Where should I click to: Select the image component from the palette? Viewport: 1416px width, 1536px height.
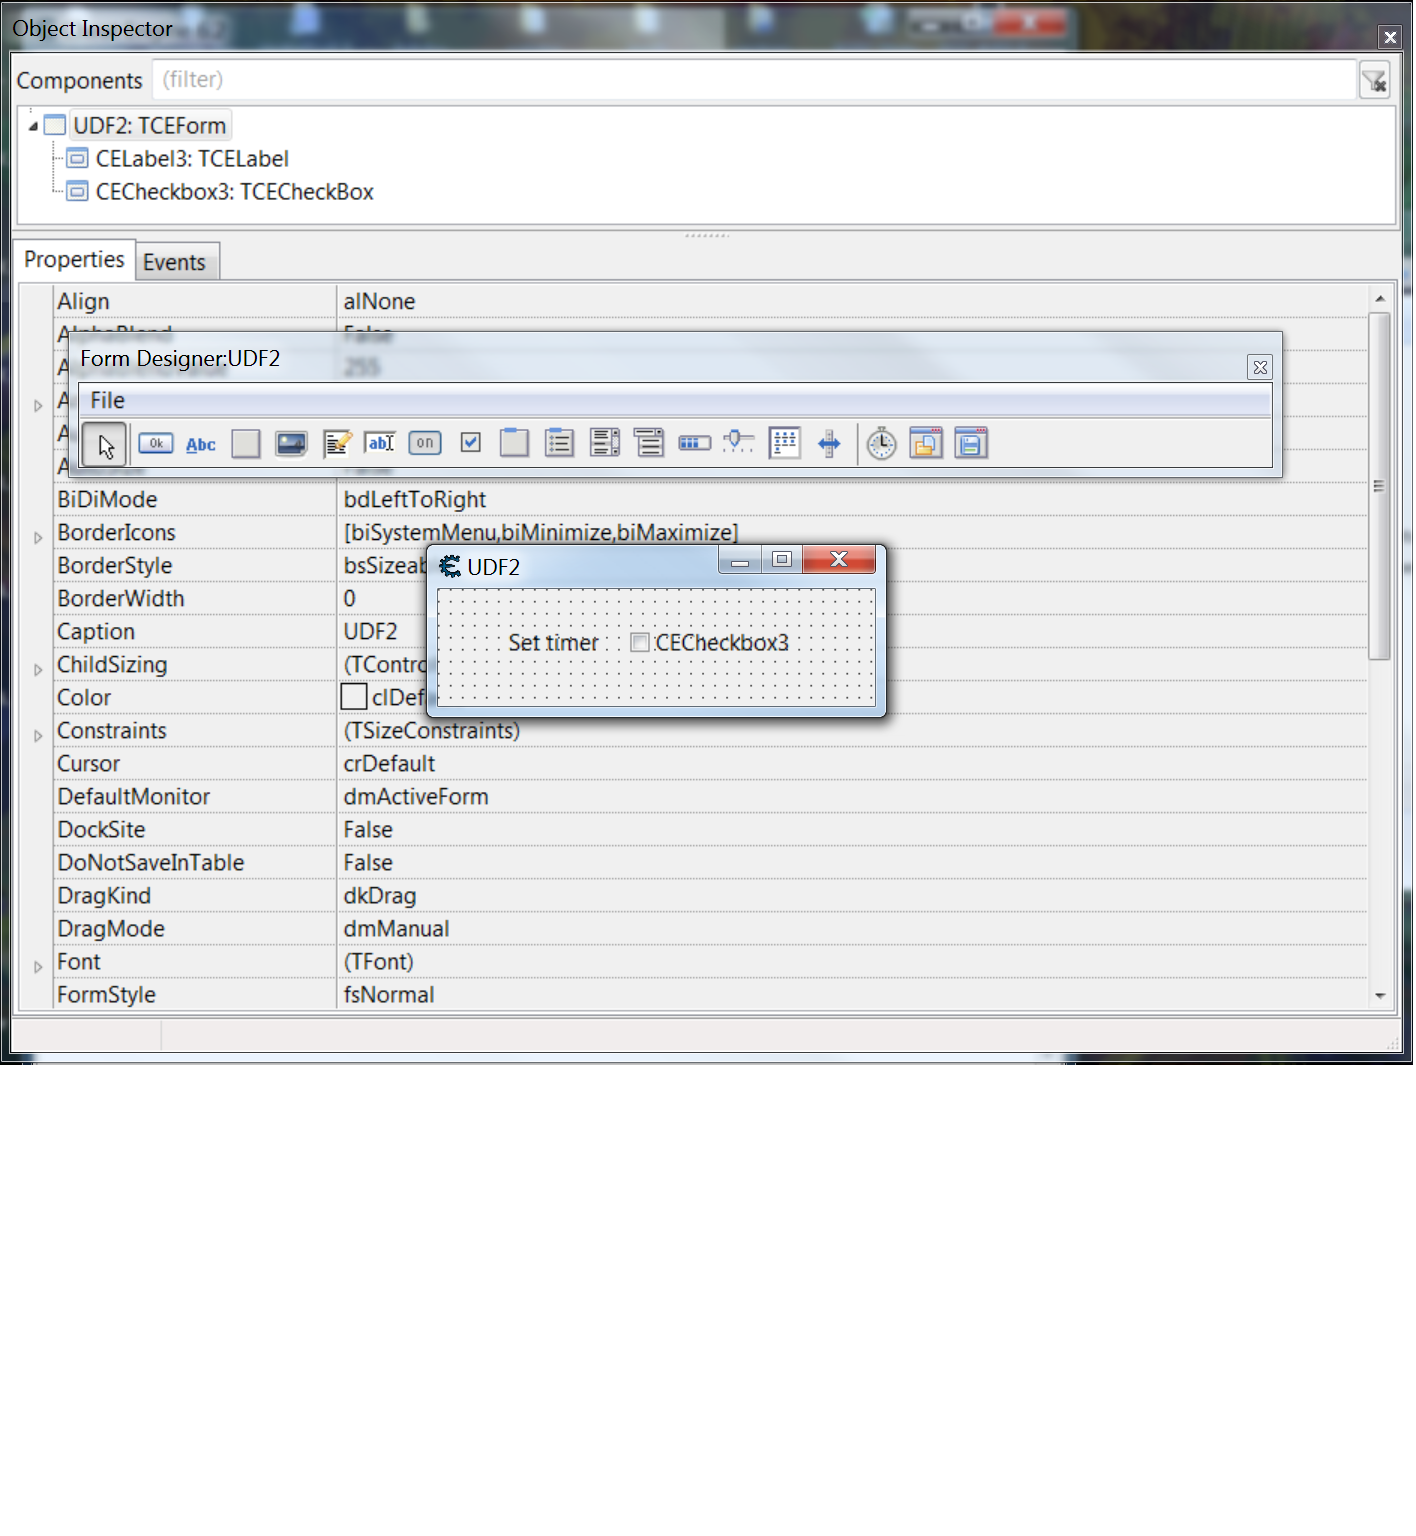(290, 443)
